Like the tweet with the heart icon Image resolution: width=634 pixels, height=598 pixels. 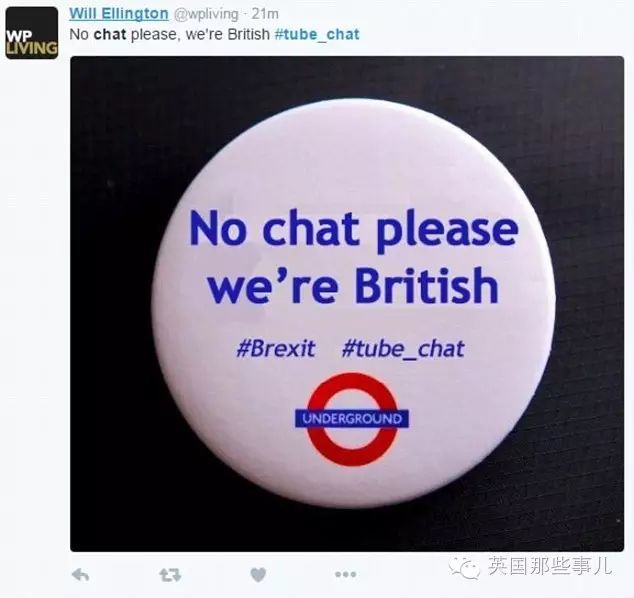pyautogui.click(x=258, y=575)
